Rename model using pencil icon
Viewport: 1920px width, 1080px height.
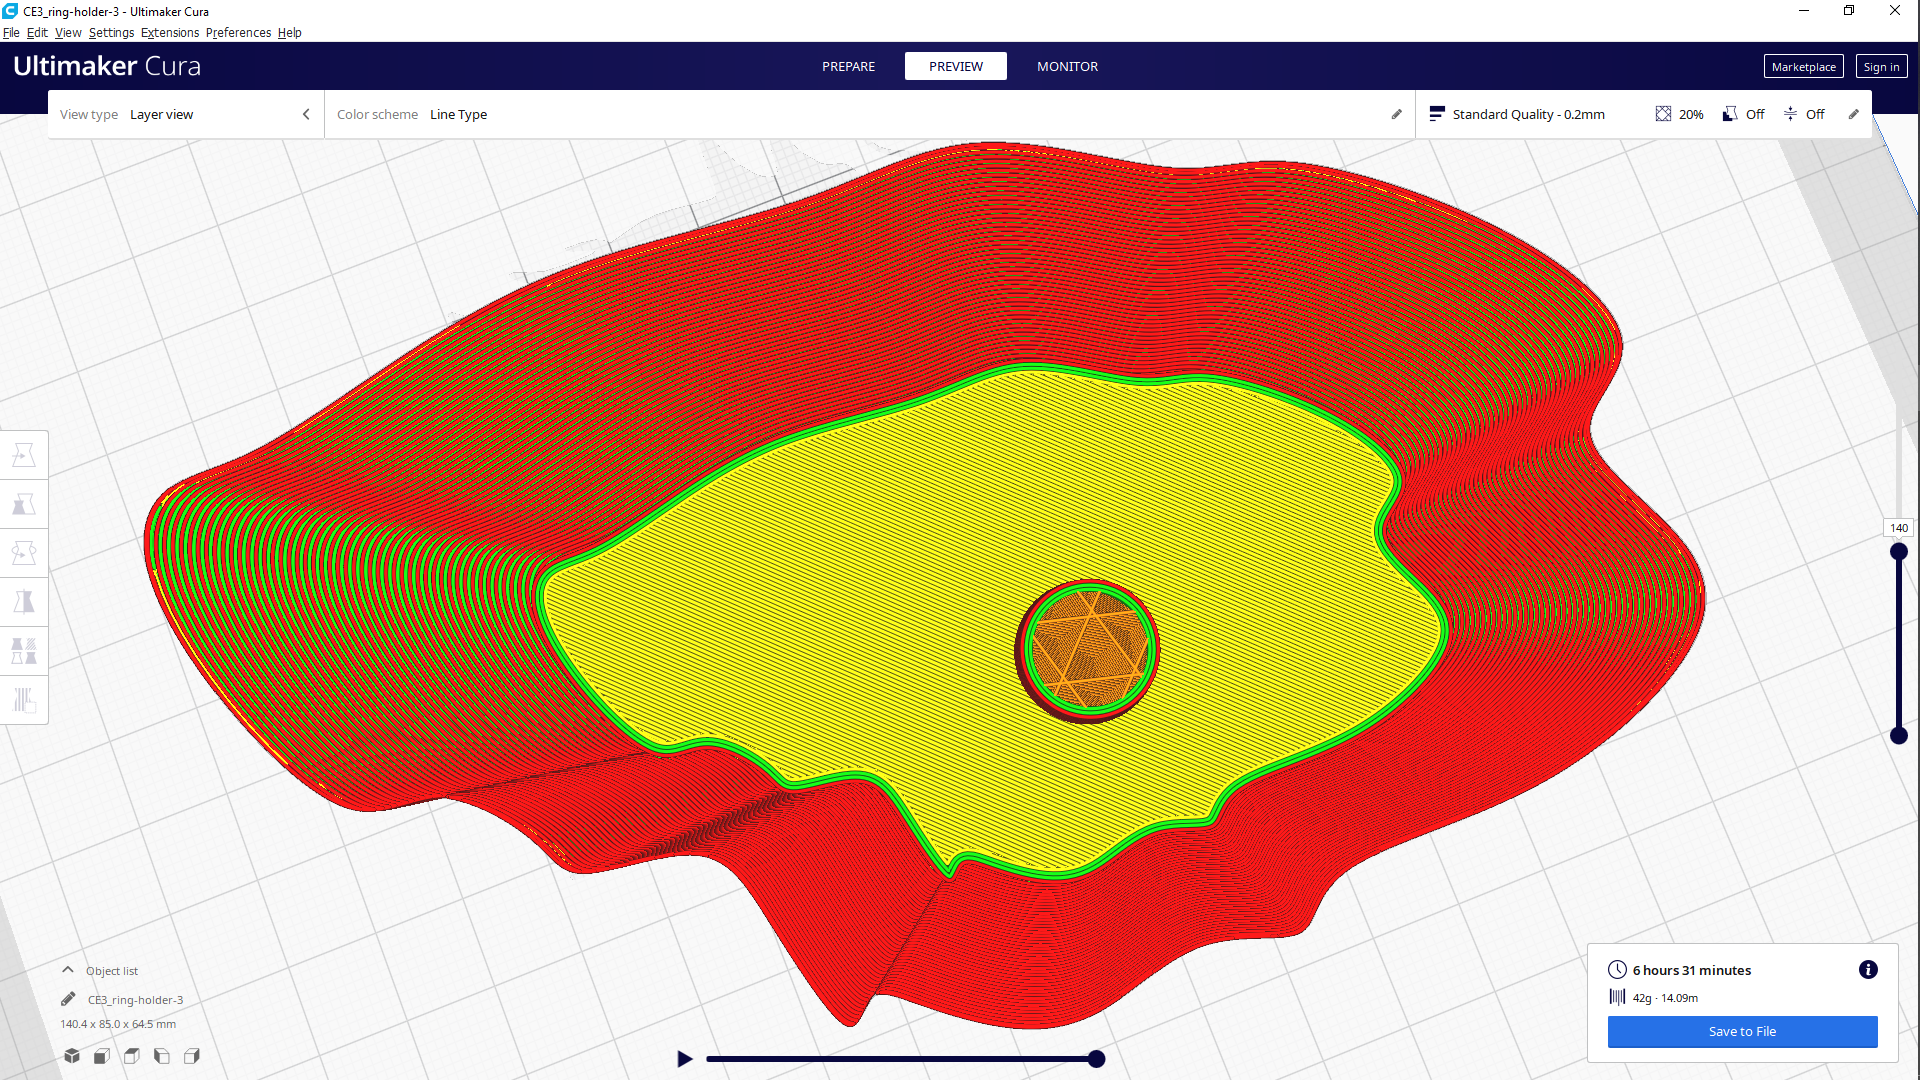coord(68,999)
